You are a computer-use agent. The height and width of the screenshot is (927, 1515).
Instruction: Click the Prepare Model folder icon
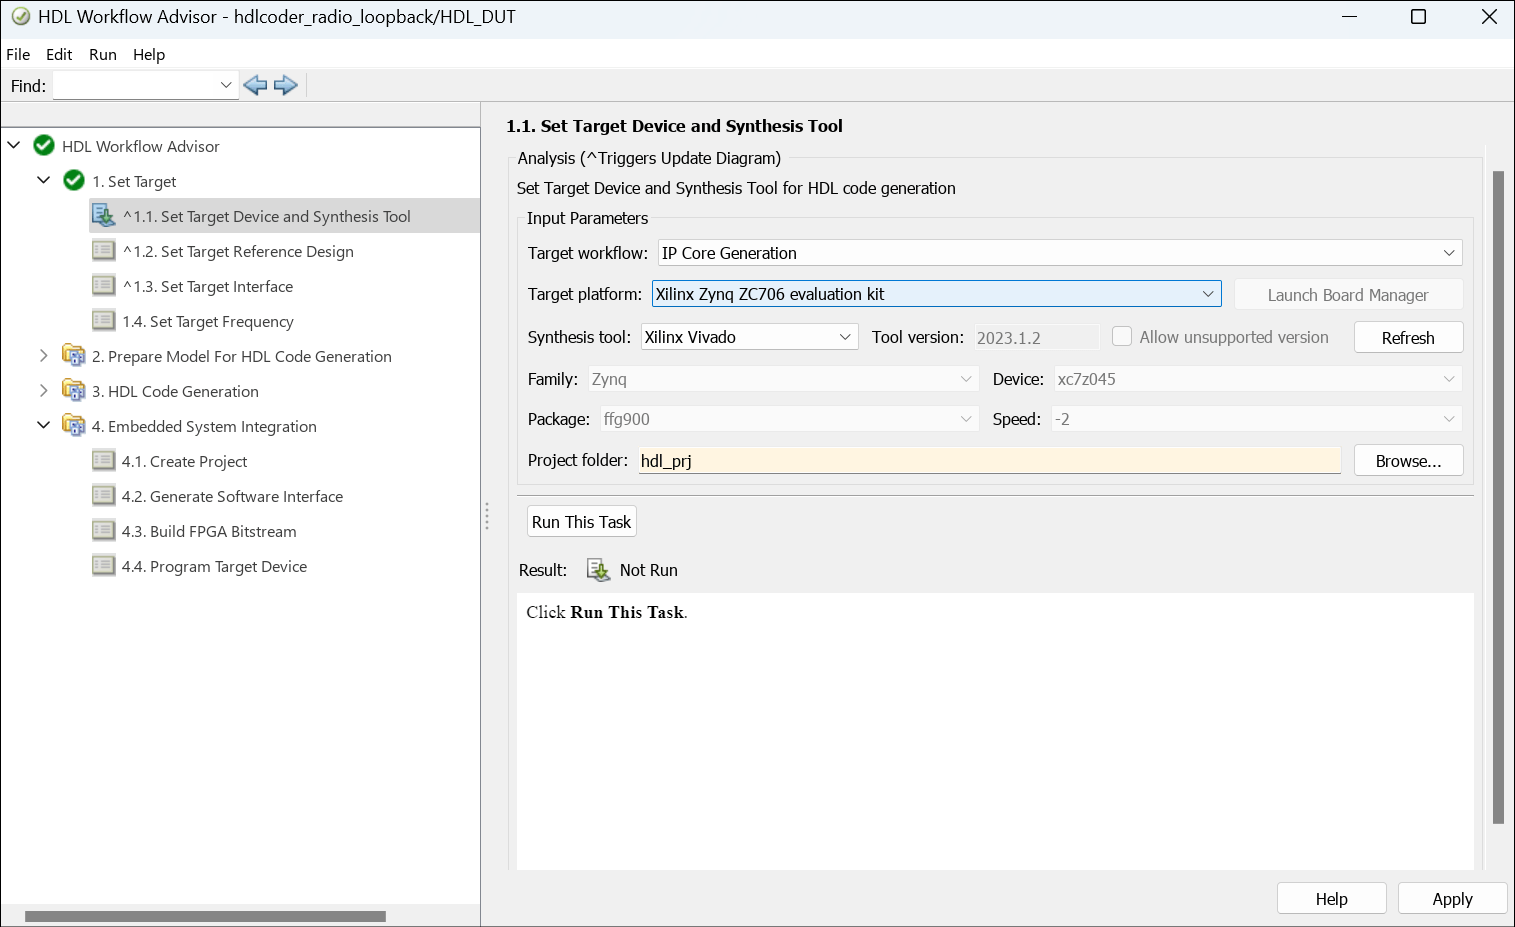point(74,355)
